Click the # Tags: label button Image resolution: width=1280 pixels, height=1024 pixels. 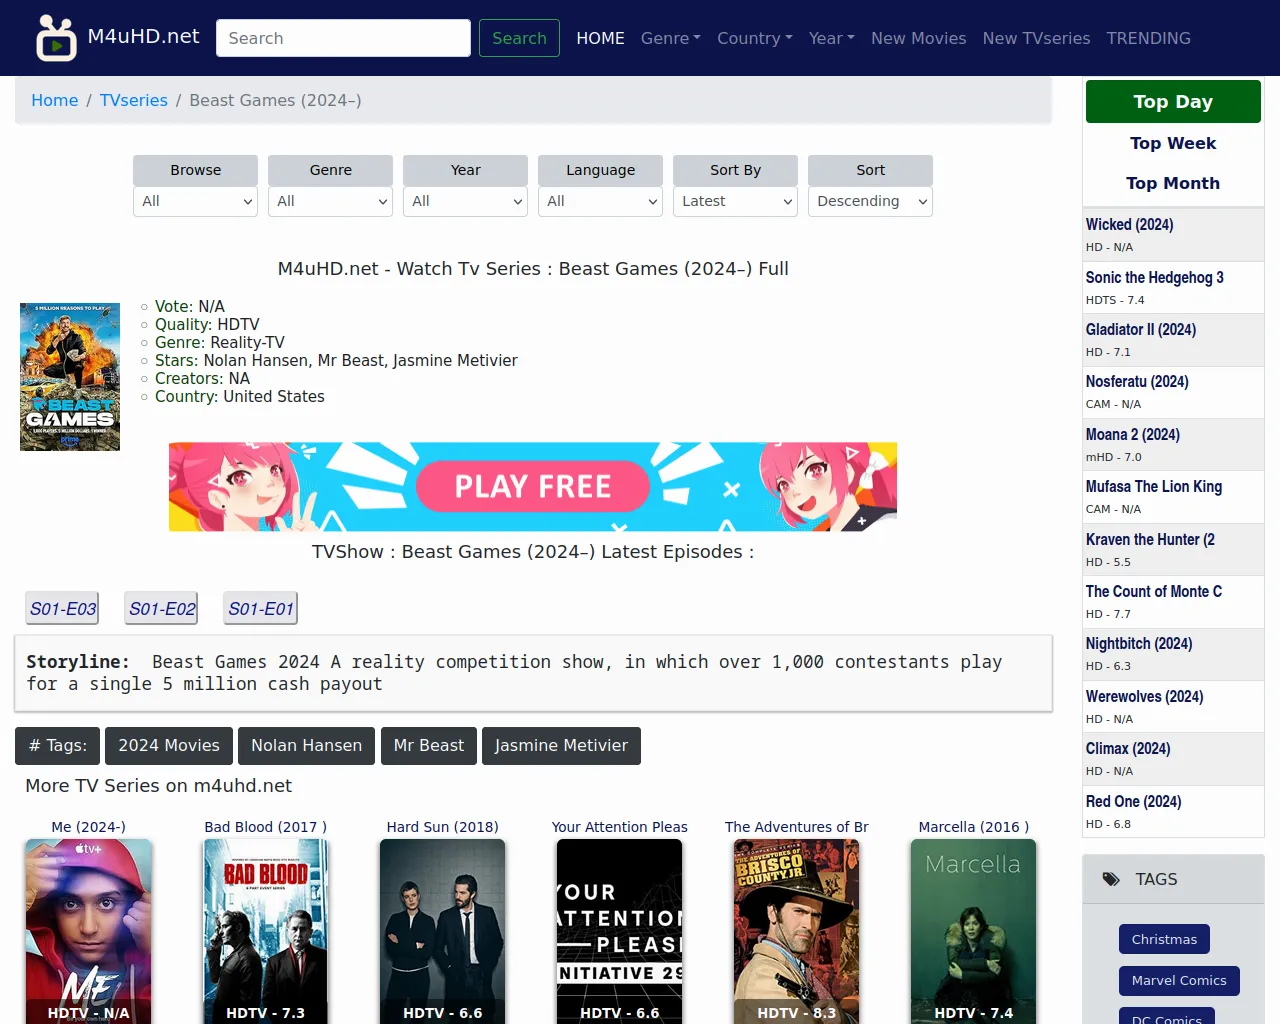[x=58, y=746]
